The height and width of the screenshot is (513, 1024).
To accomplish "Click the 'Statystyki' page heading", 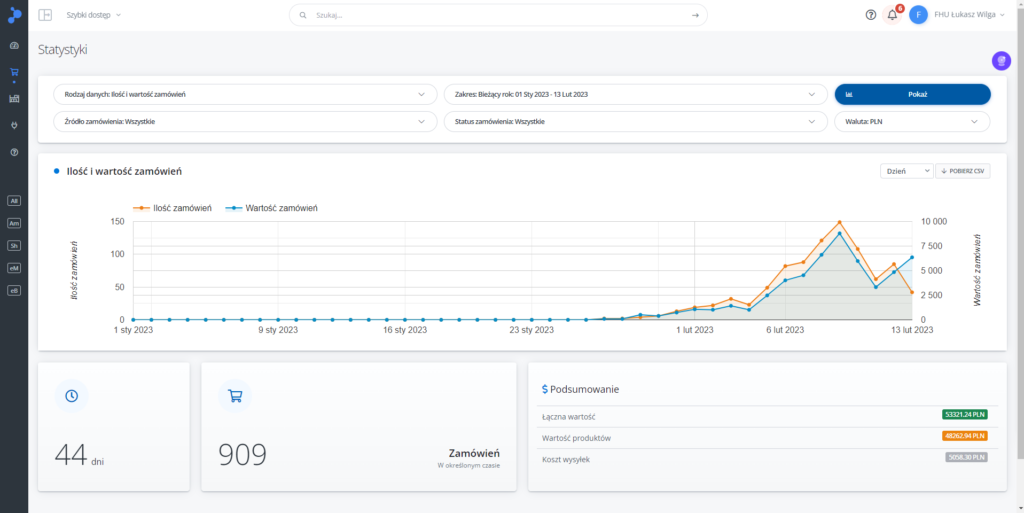I will pyautogui.click(x=63, y=50).
